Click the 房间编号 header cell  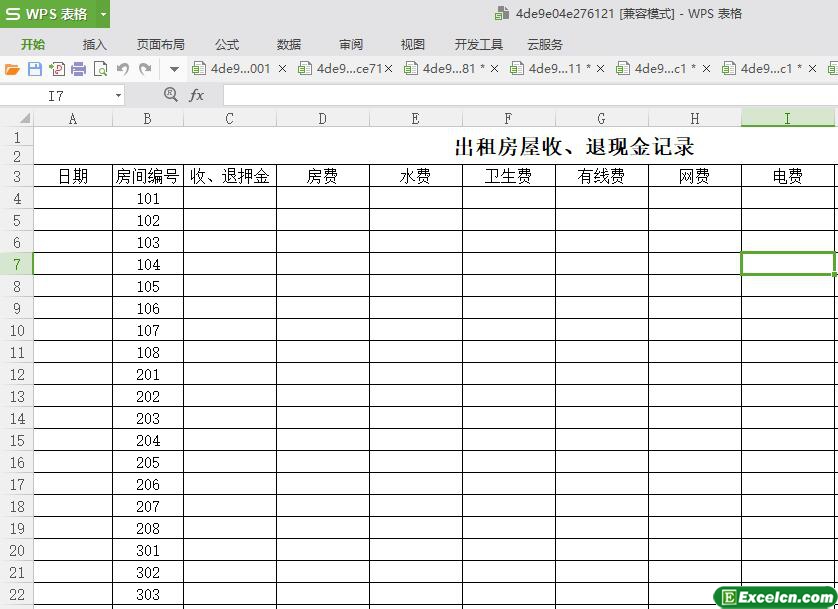coord(148,176)
